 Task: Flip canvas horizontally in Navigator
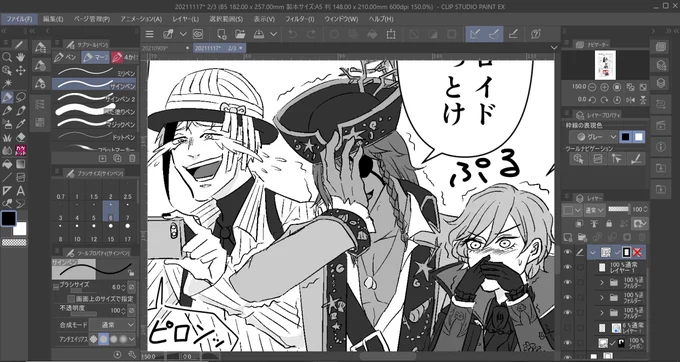point(630,100)
